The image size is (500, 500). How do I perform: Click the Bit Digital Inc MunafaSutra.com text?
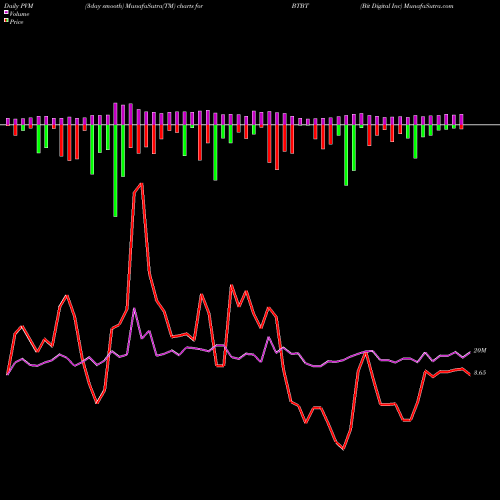(x=407, y=6)
